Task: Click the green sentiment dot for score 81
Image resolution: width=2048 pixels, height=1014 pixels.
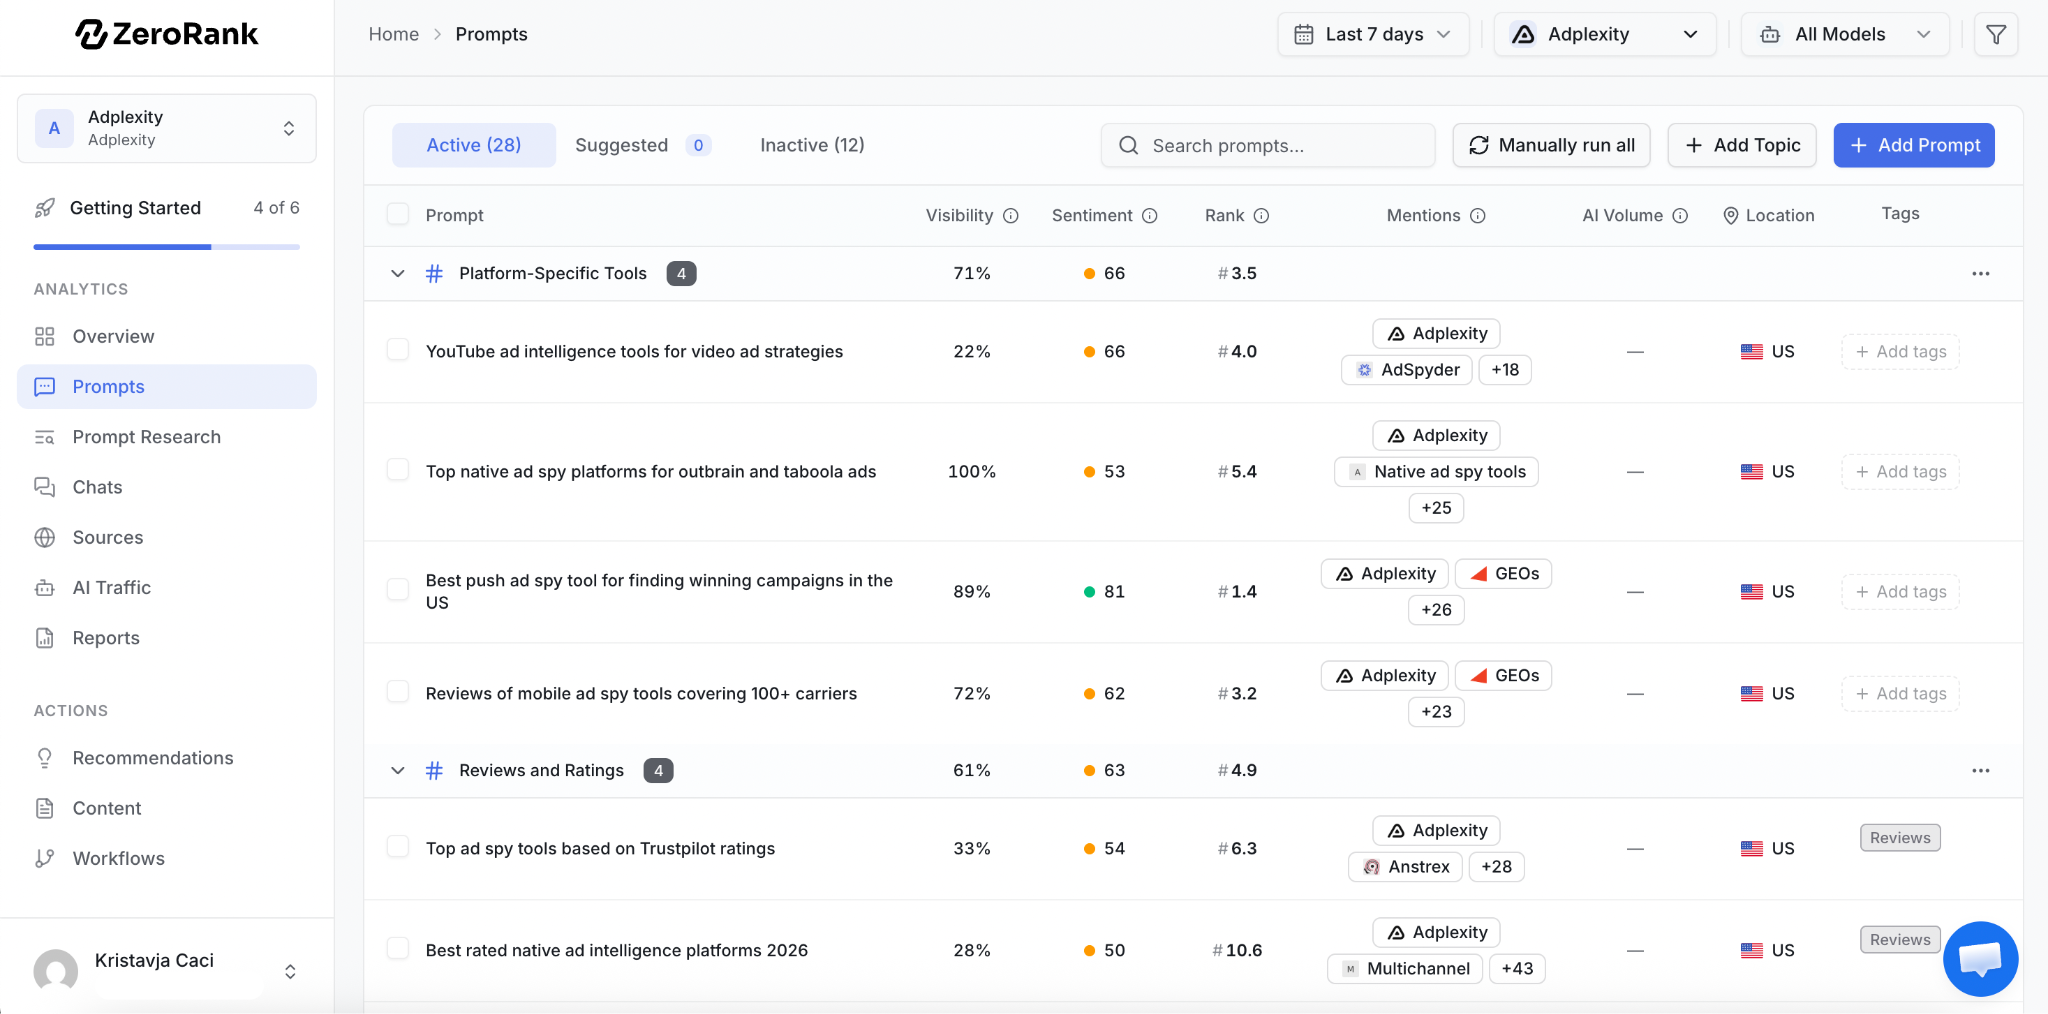Action: 1089,592
